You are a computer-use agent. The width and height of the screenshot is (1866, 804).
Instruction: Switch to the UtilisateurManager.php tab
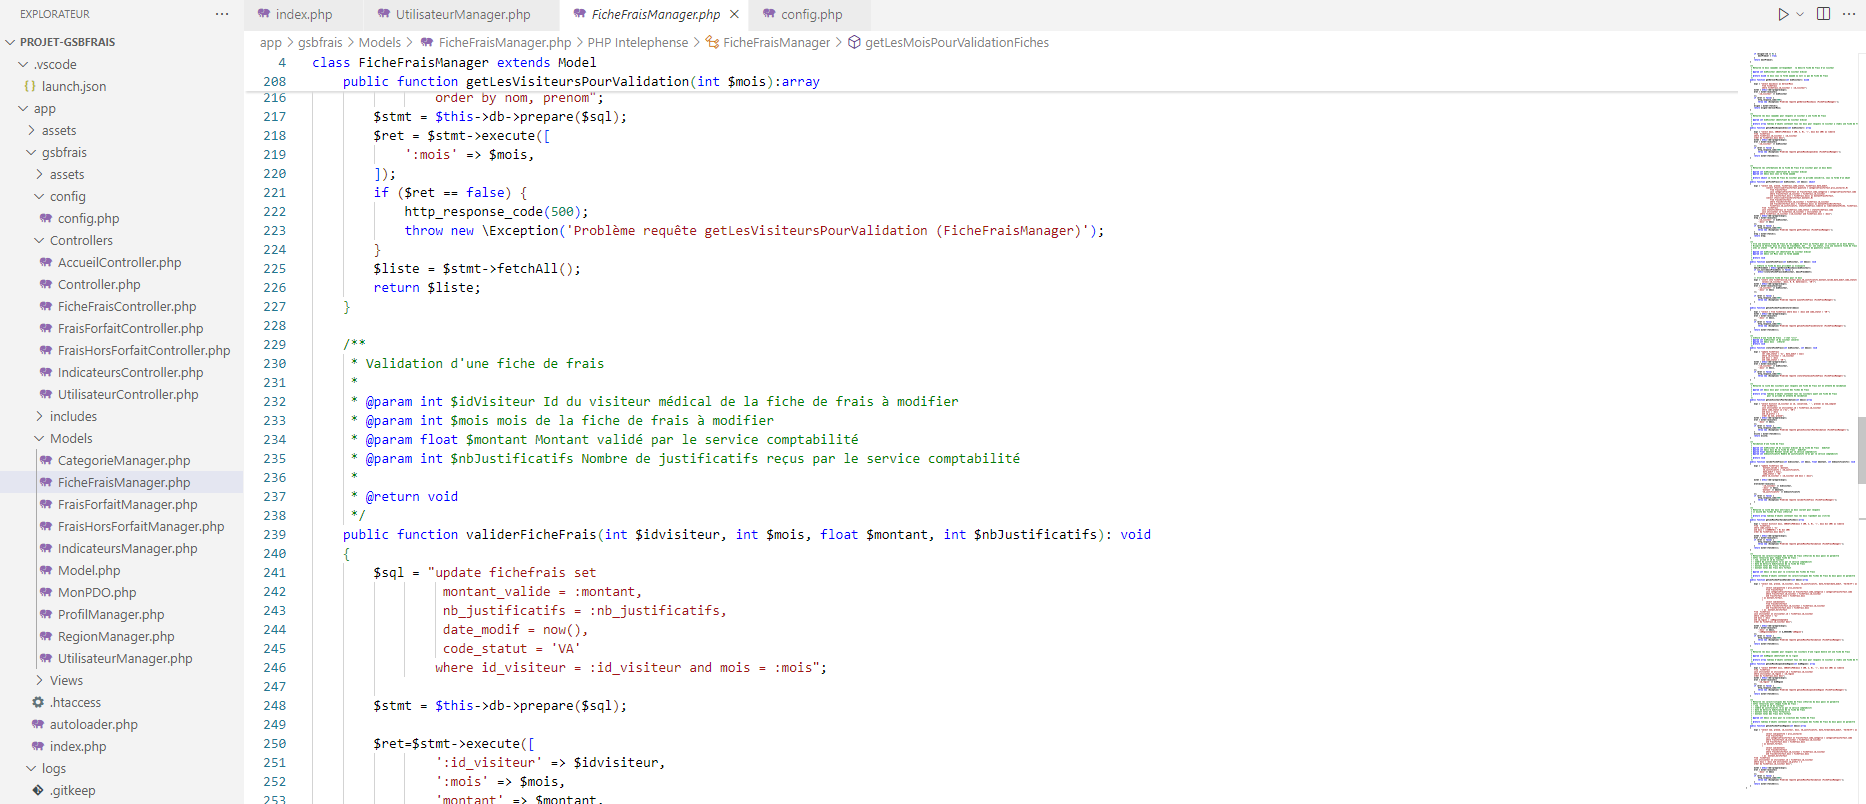click(462, 14)
